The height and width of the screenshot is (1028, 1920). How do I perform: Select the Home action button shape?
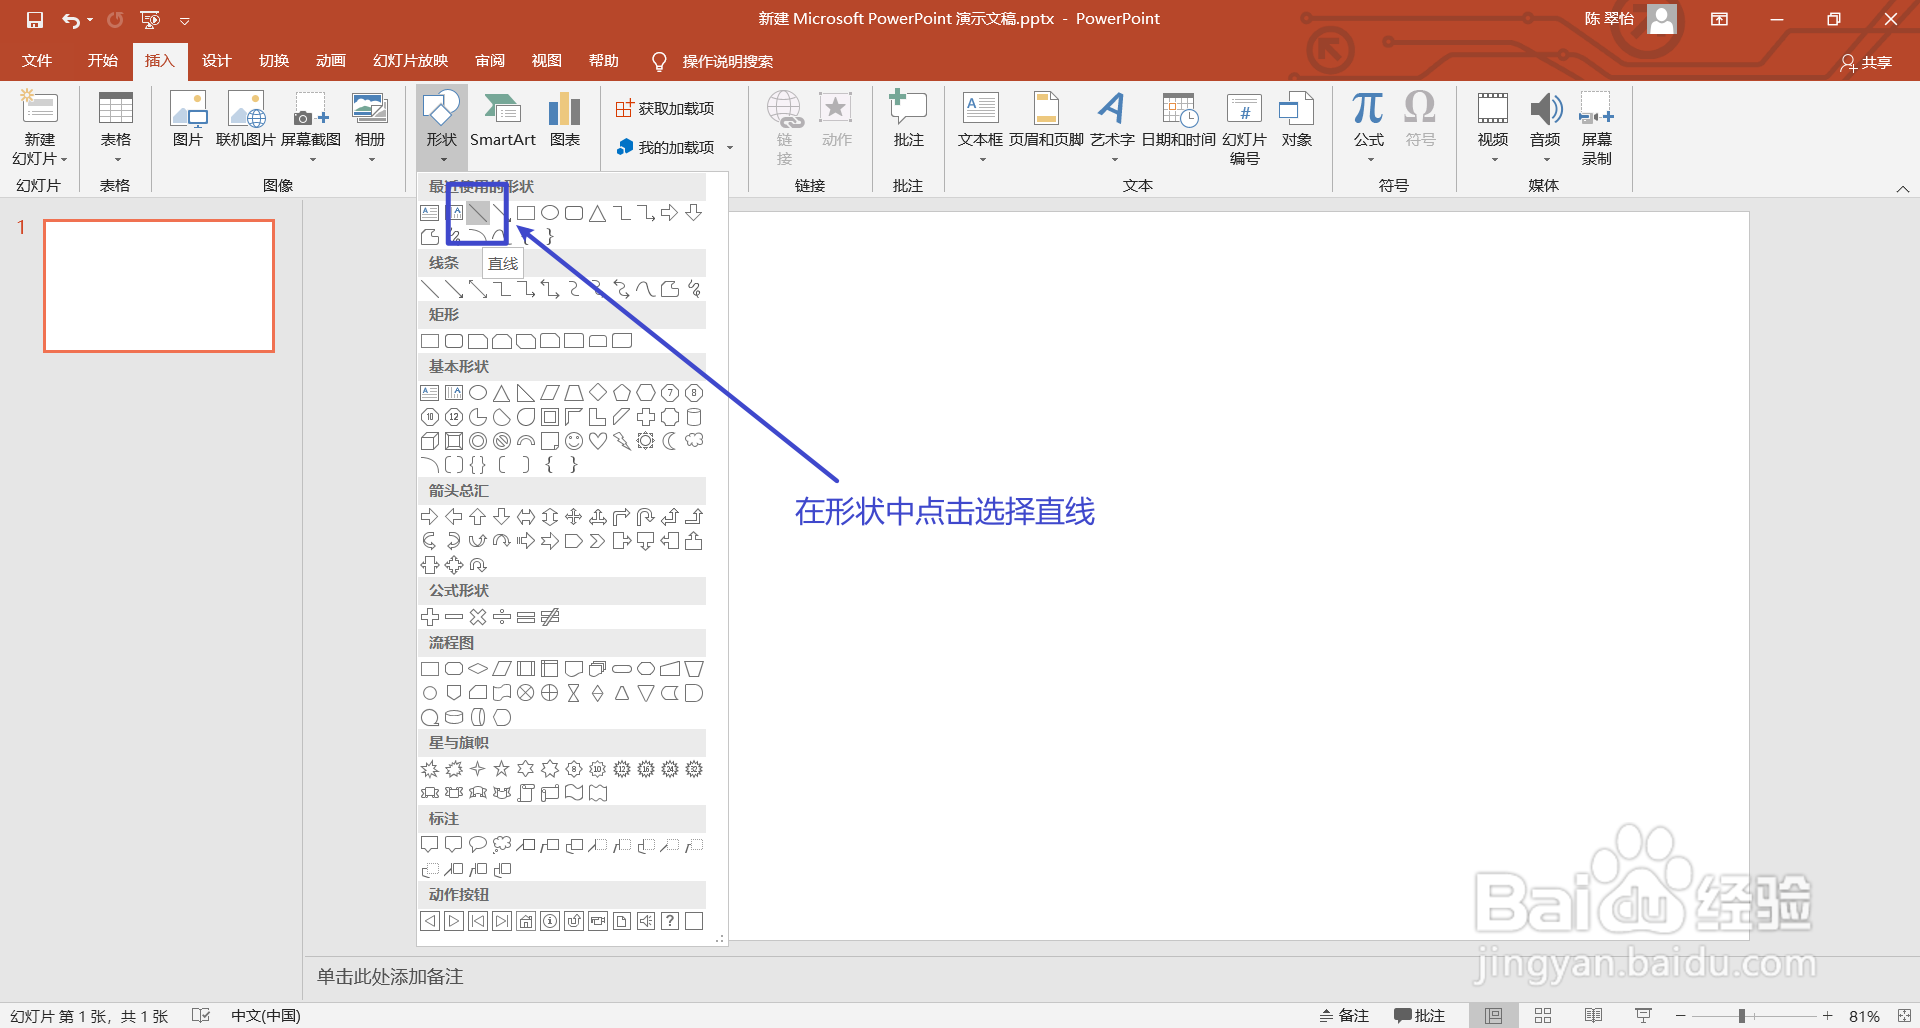point(526,921)
